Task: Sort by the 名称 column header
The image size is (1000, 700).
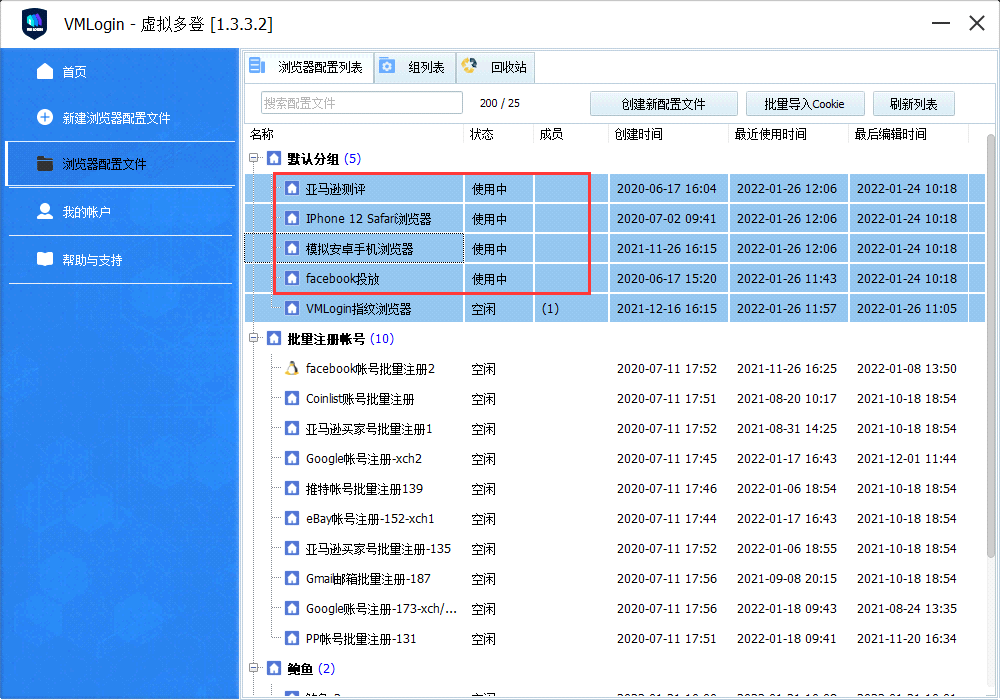Action: pos(355,134)
